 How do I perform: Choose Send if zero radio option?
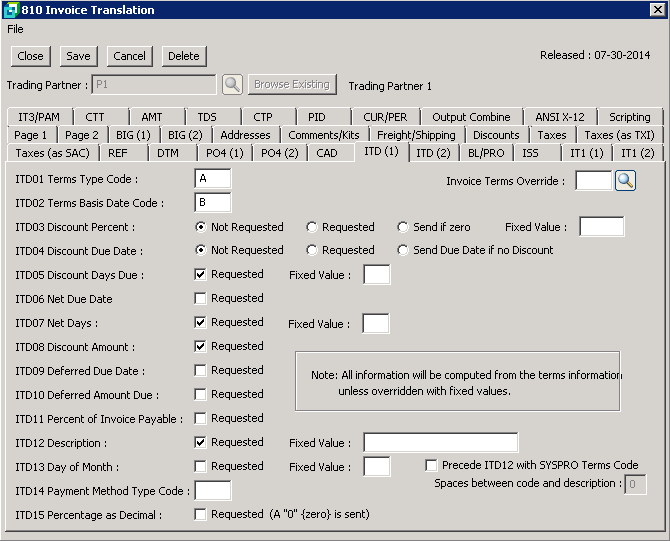[404, 227]
